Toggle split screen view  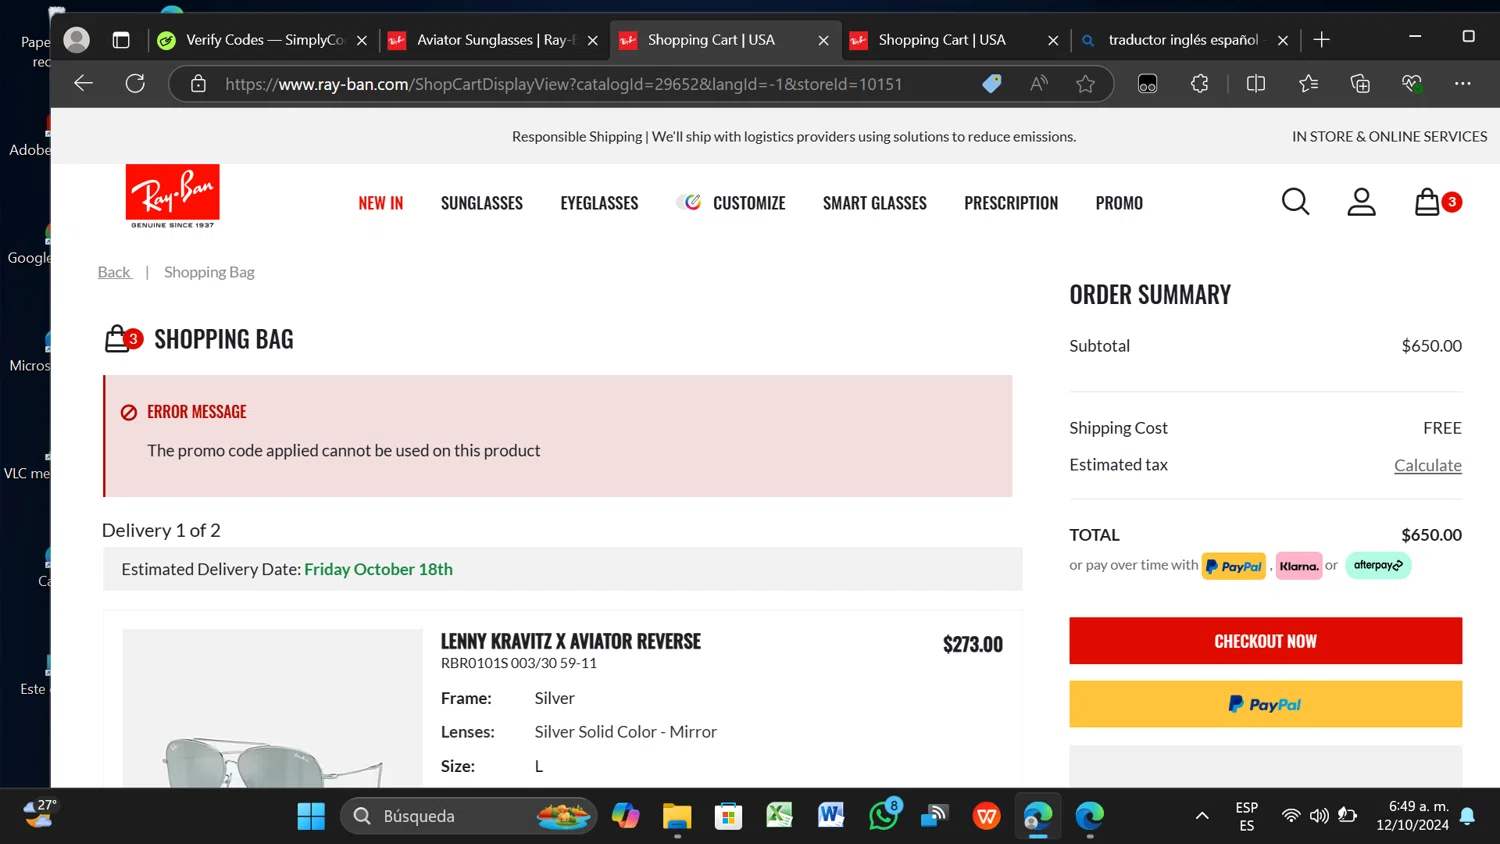pos(1256,84)
